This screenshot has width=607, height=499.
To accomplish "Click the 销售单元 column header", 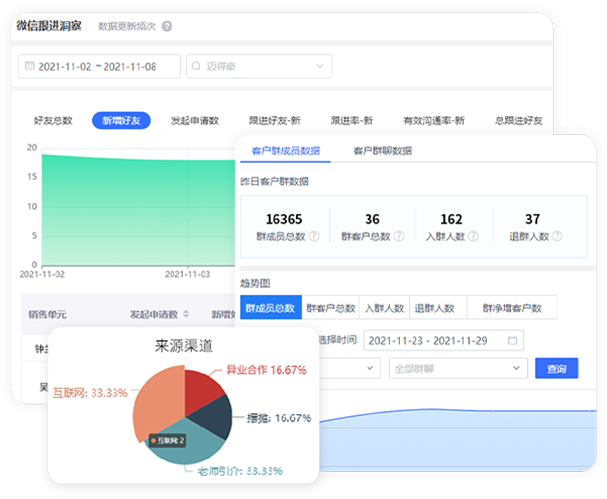I will point(47,314).
